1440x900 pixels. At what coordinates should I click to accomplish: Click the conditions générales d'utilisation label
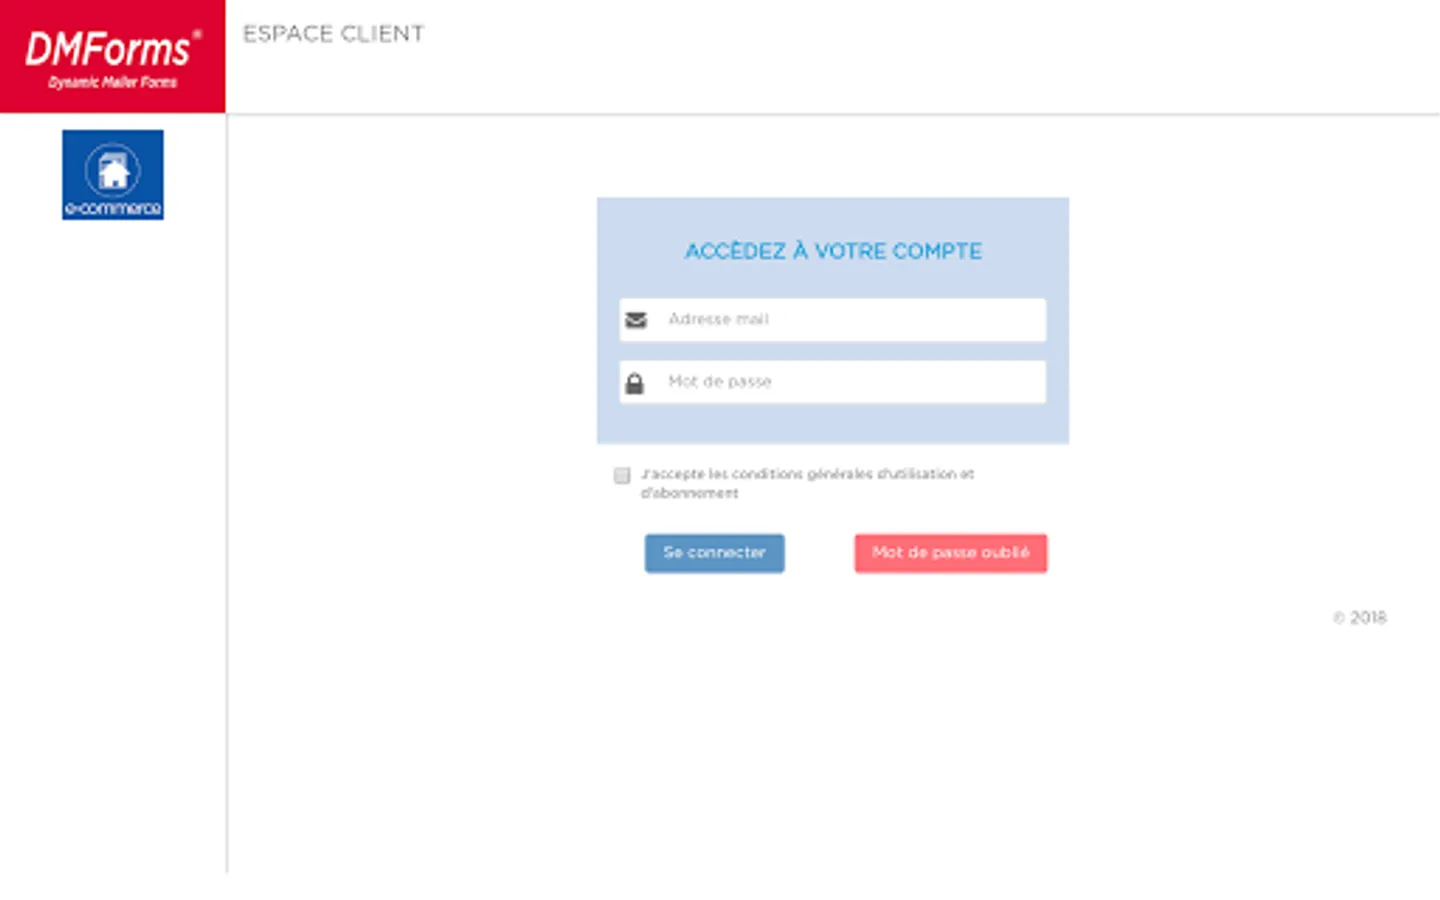pyautogui.click(x=807, y=483)
